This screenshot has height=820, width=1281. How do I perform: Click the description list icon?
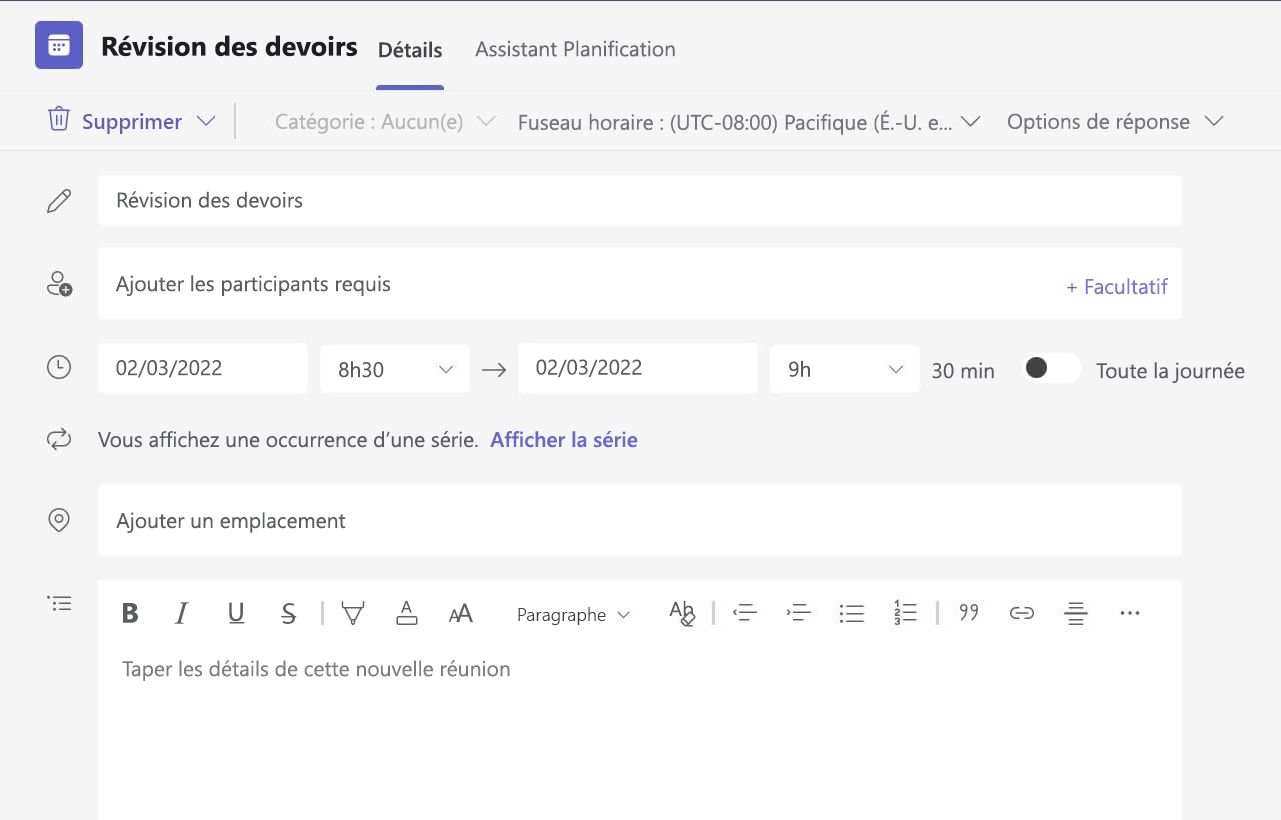(59, 603)
